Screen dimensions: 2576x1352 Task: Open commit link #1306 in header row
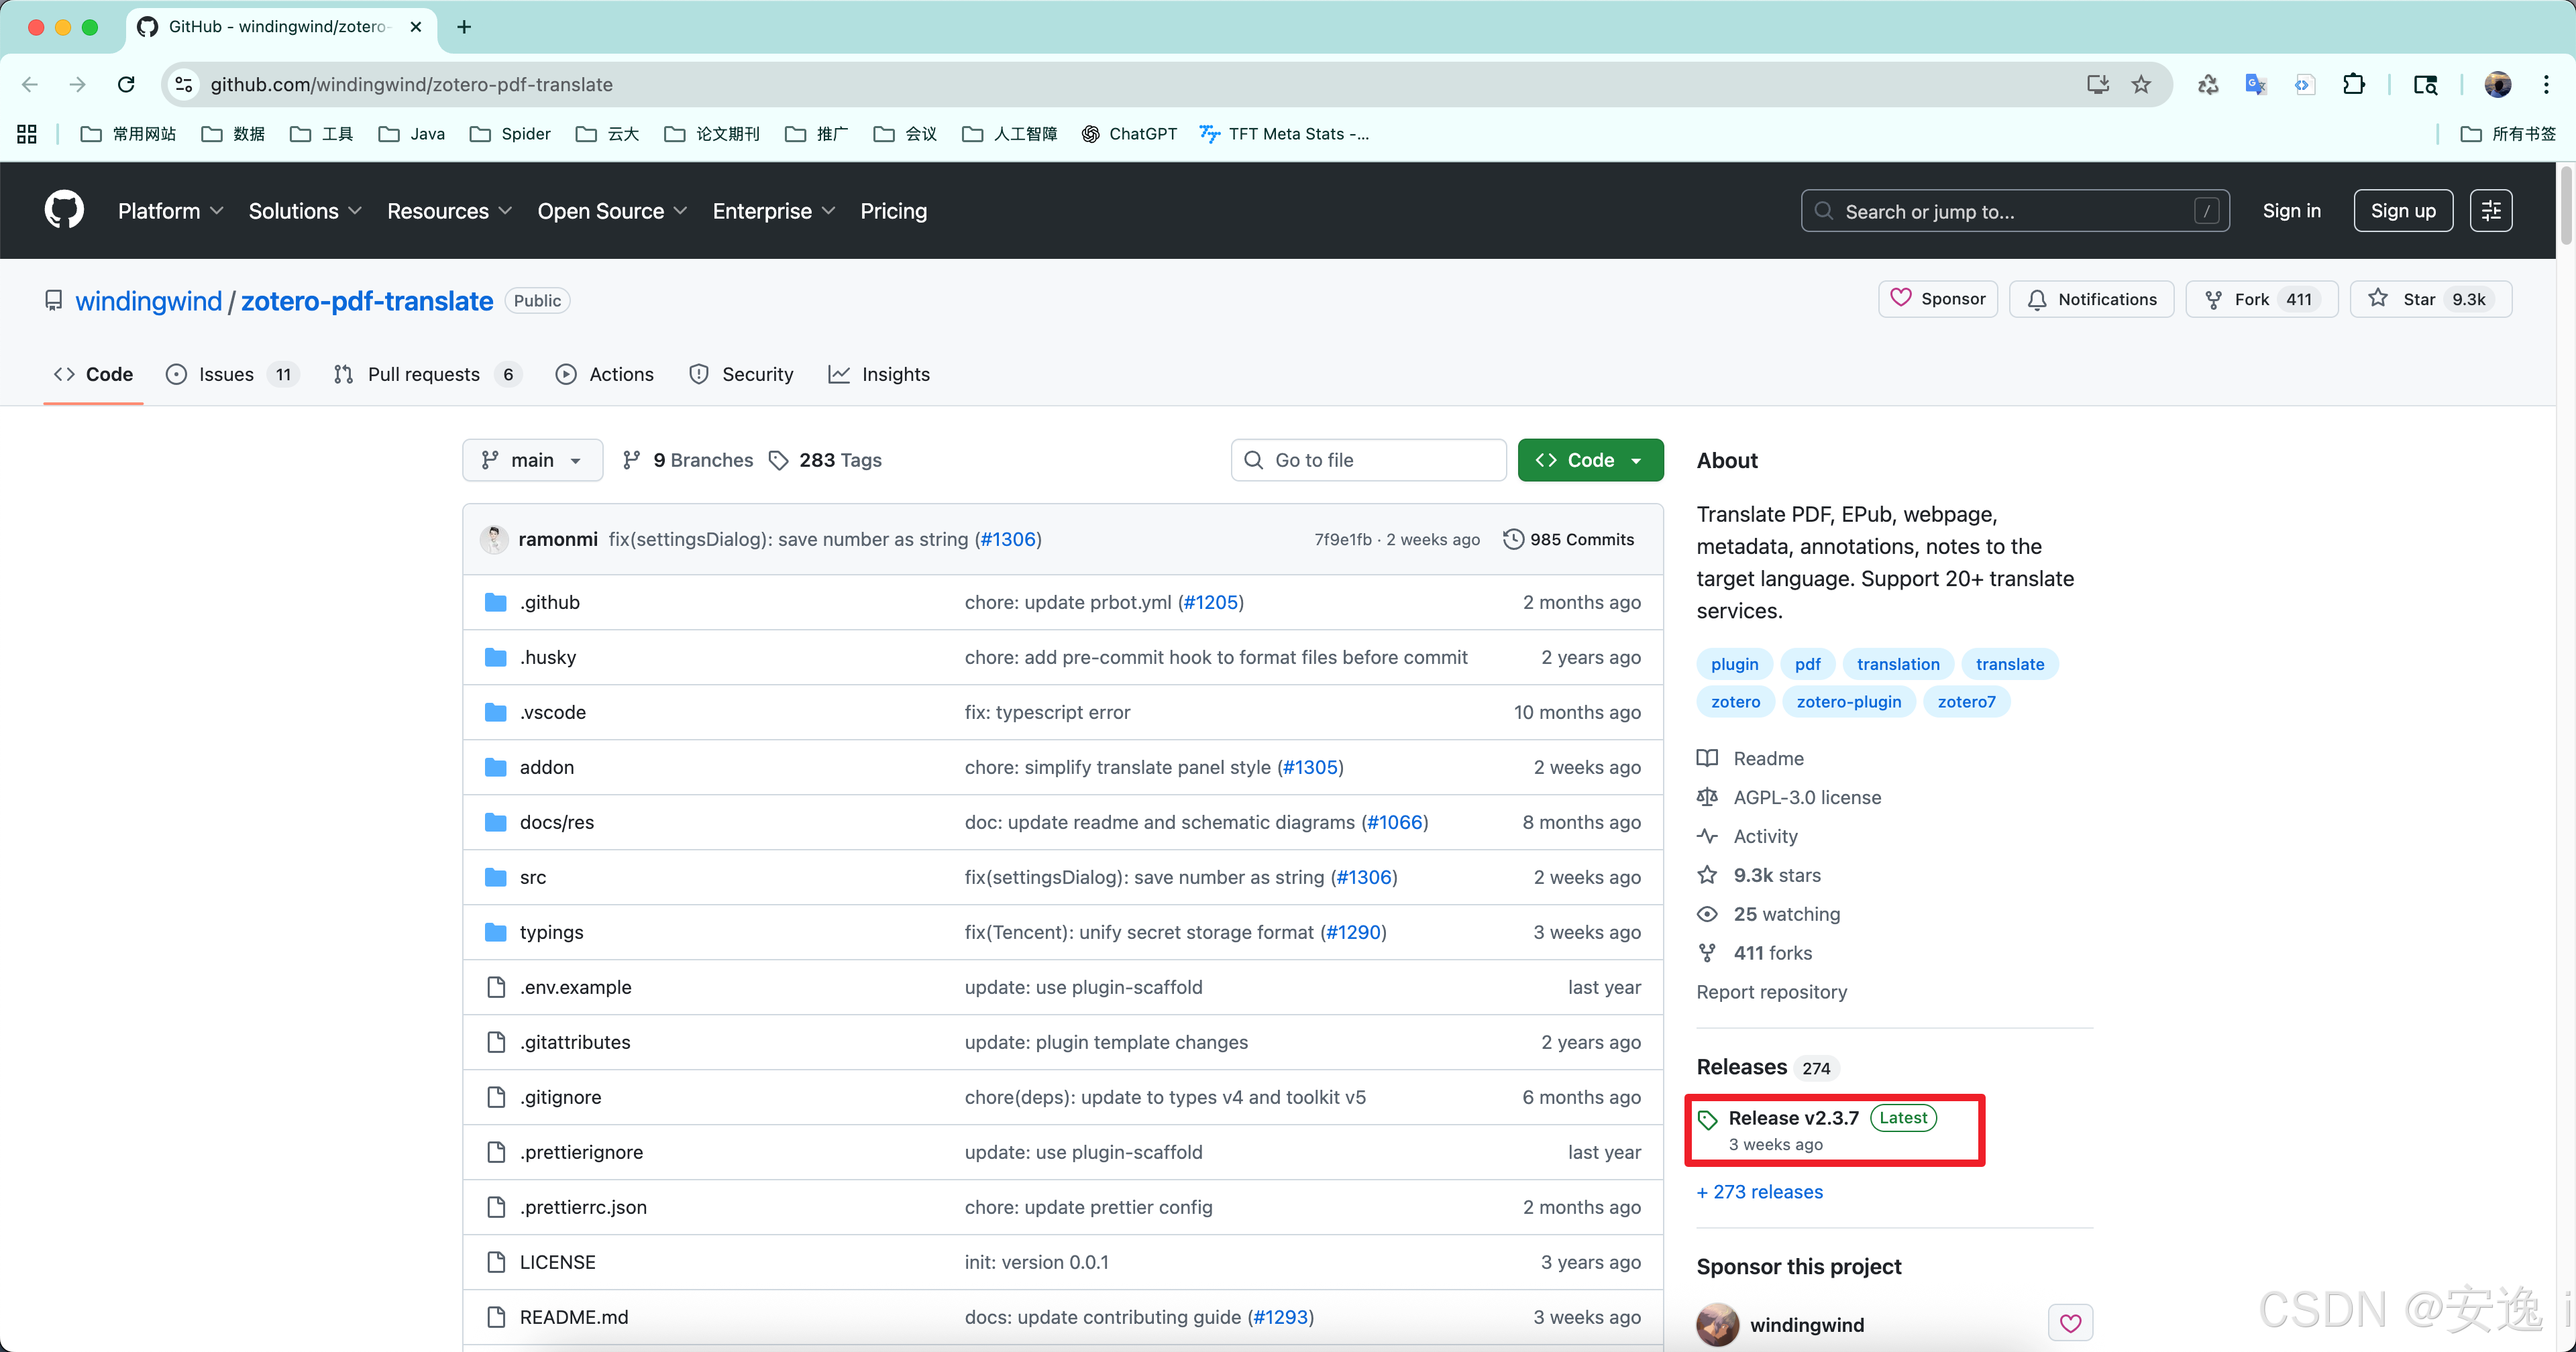click(1008, 539)
